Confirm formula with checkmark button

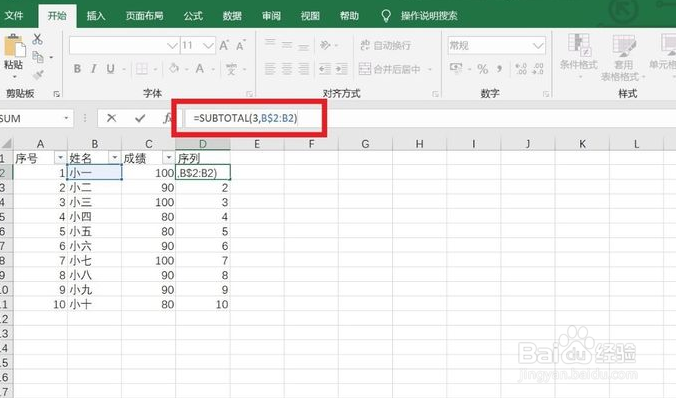(140, 118)
